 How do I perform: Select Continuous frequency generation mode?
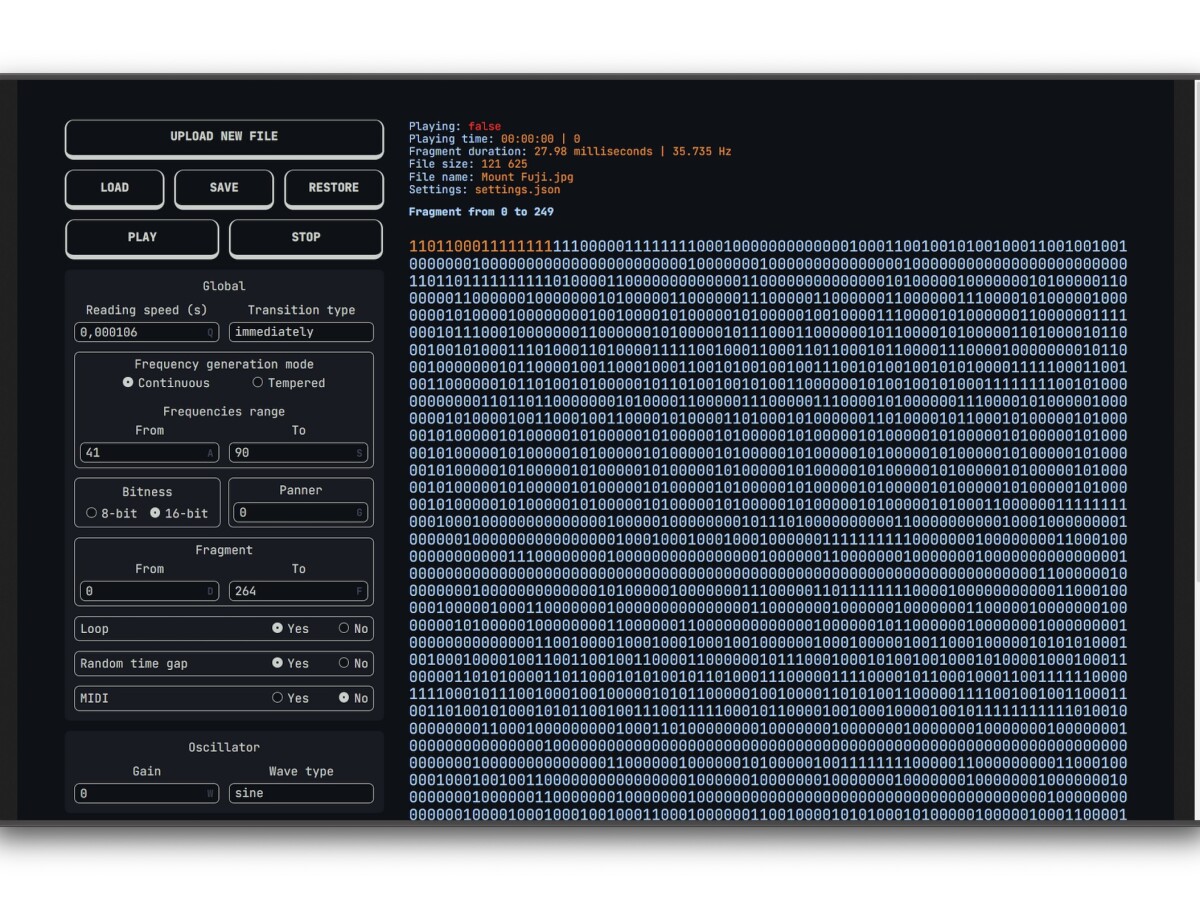(128, 383)
